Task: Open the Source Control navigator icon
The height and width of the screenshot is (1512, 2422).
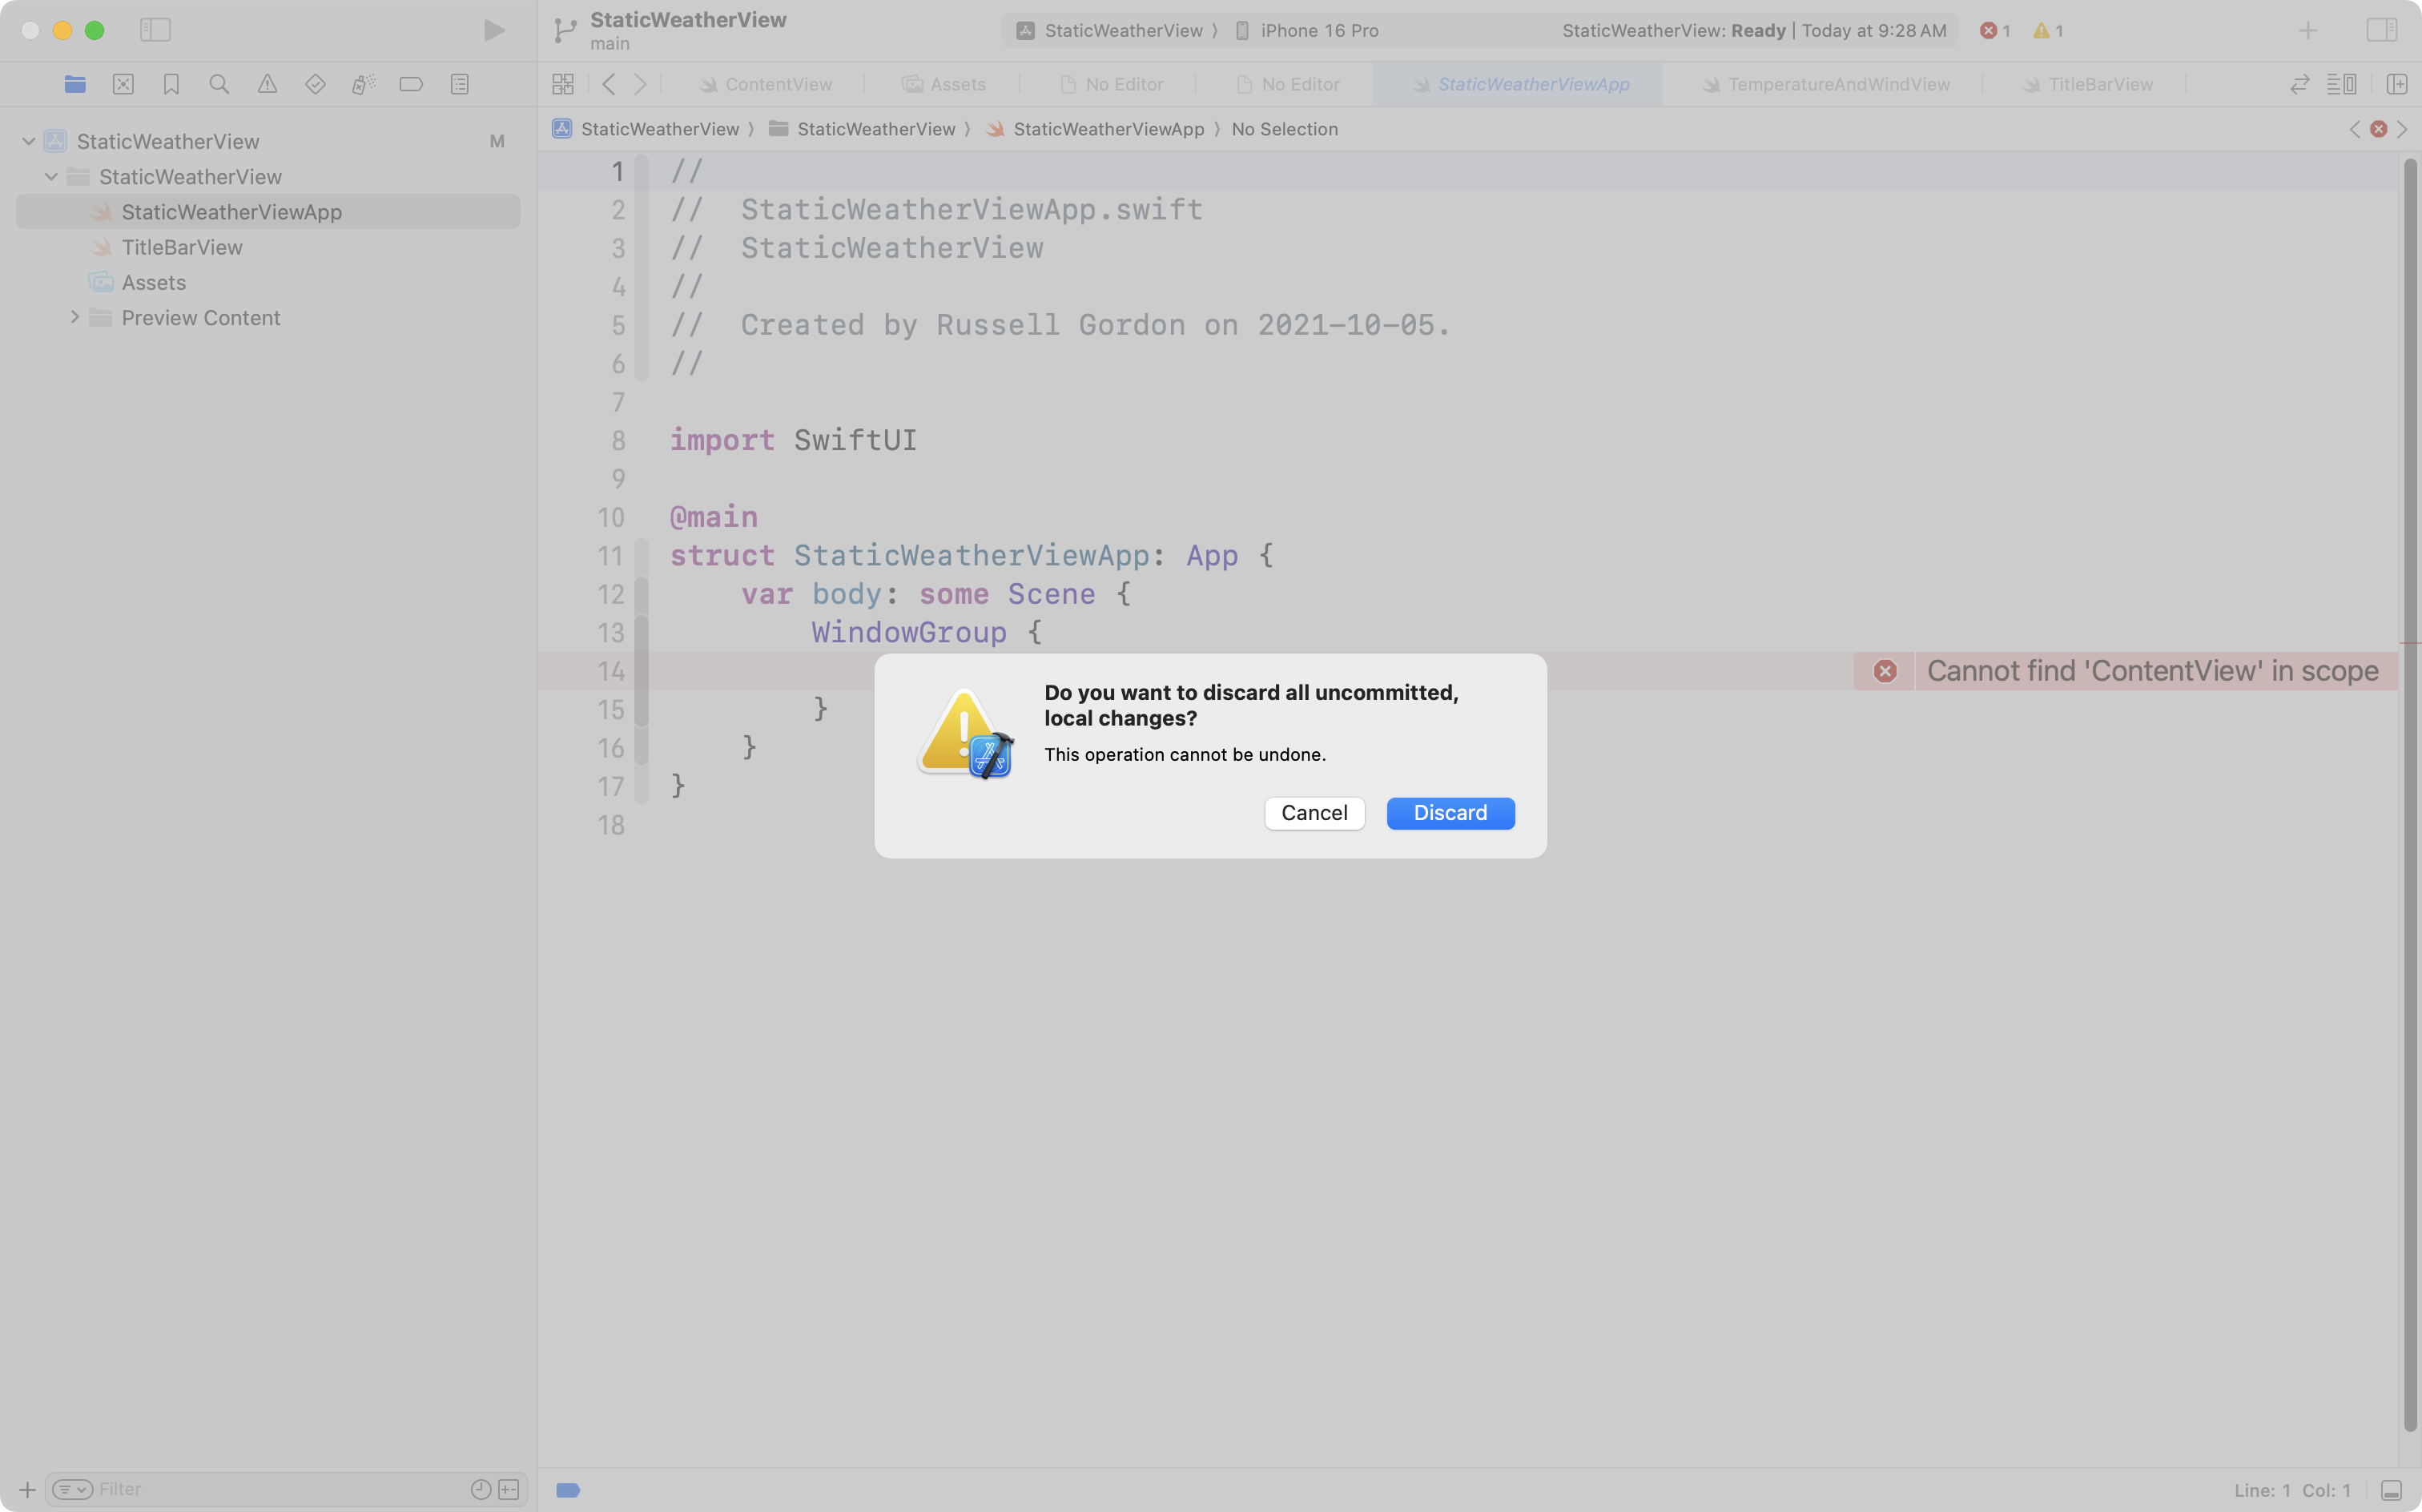Action: click(123, 84)
